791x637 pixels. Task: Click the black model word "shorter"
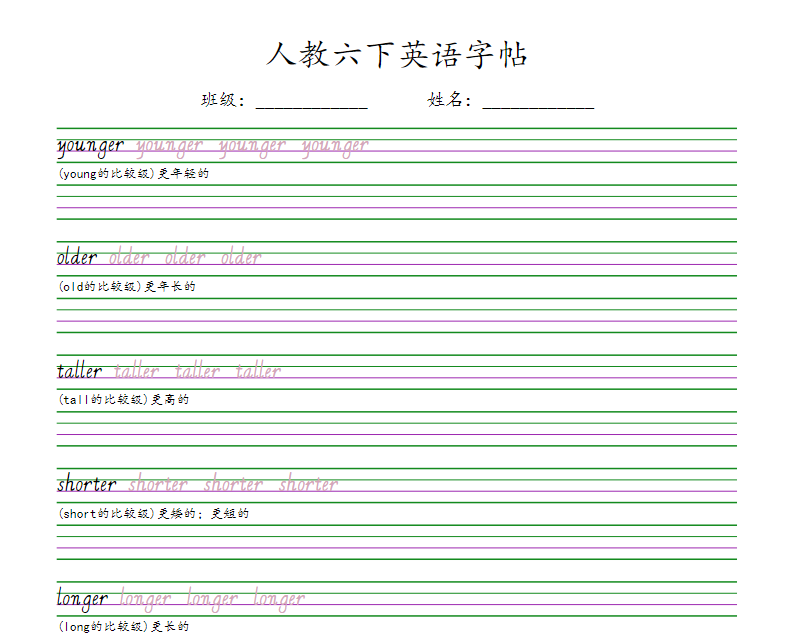point(87,485)
